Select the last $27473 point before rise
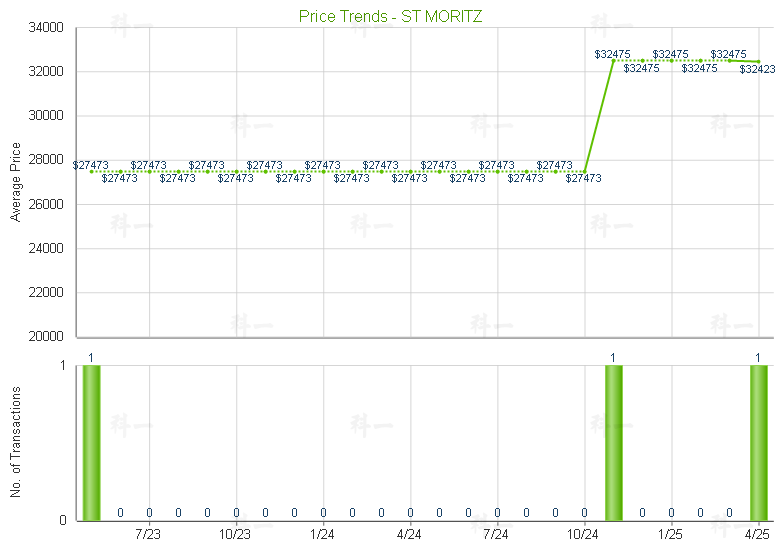 (x=585, y=172)
